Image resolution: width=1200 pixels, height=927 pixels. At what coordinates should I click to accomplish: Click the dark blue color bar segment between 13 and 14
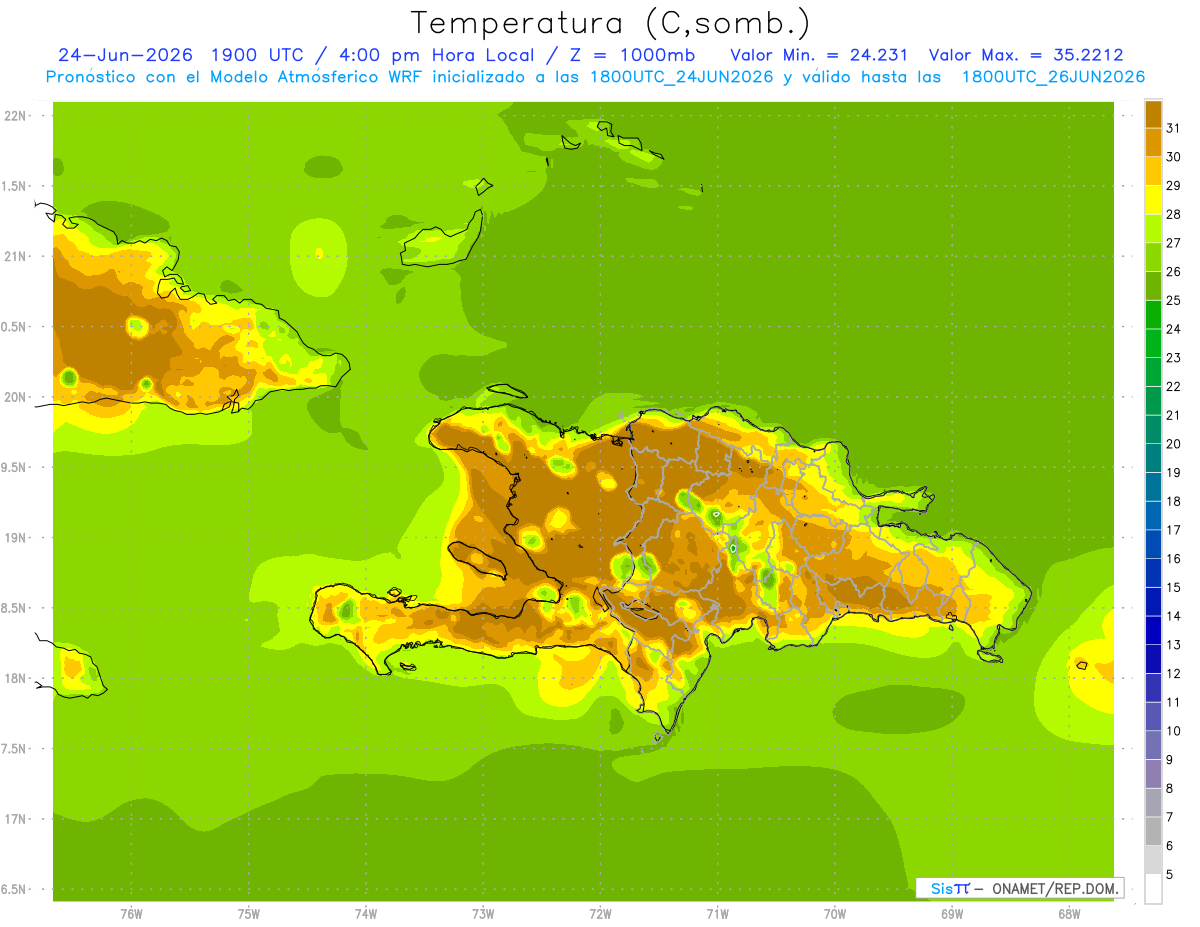pyautogui.click(x=1153, y=630)
